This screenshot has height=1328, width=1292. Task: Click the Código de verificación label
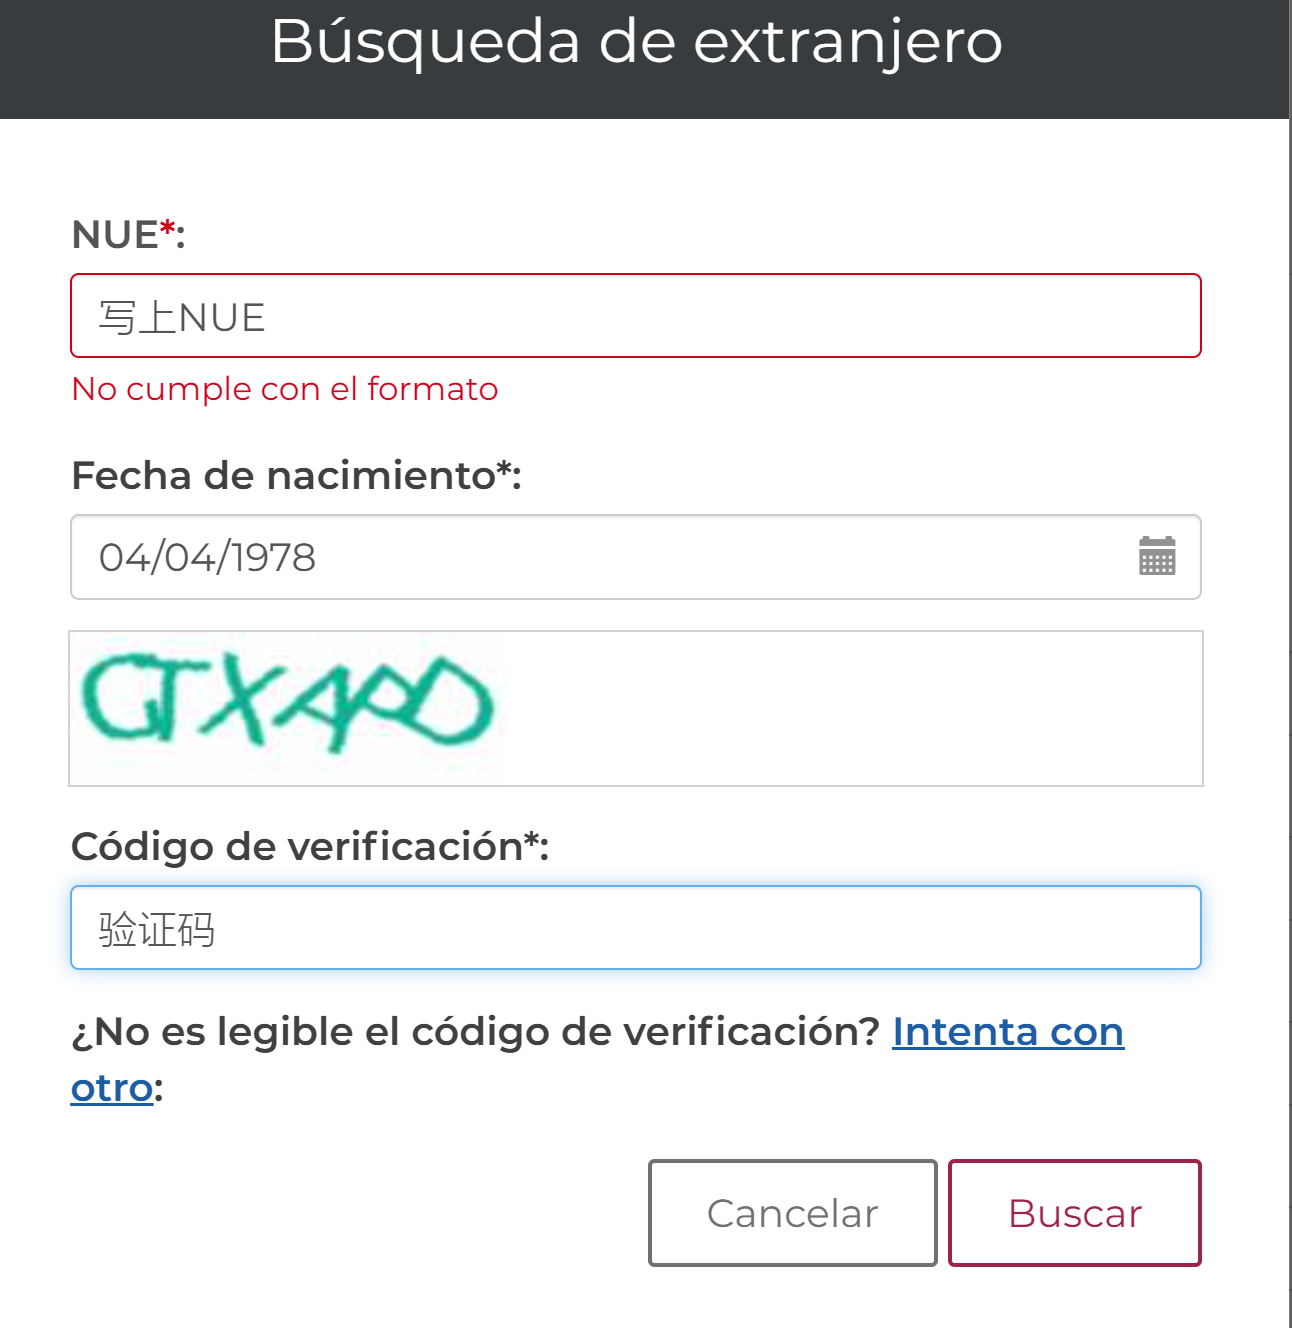click(x=310, y=847)
